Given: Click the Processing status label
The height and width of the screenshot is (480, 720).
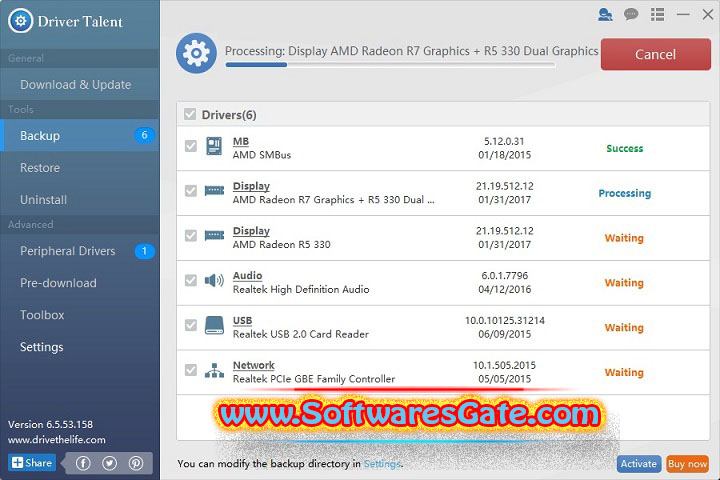Looking at the screenshot, I should pyautogui.click(x=624, y=193).
